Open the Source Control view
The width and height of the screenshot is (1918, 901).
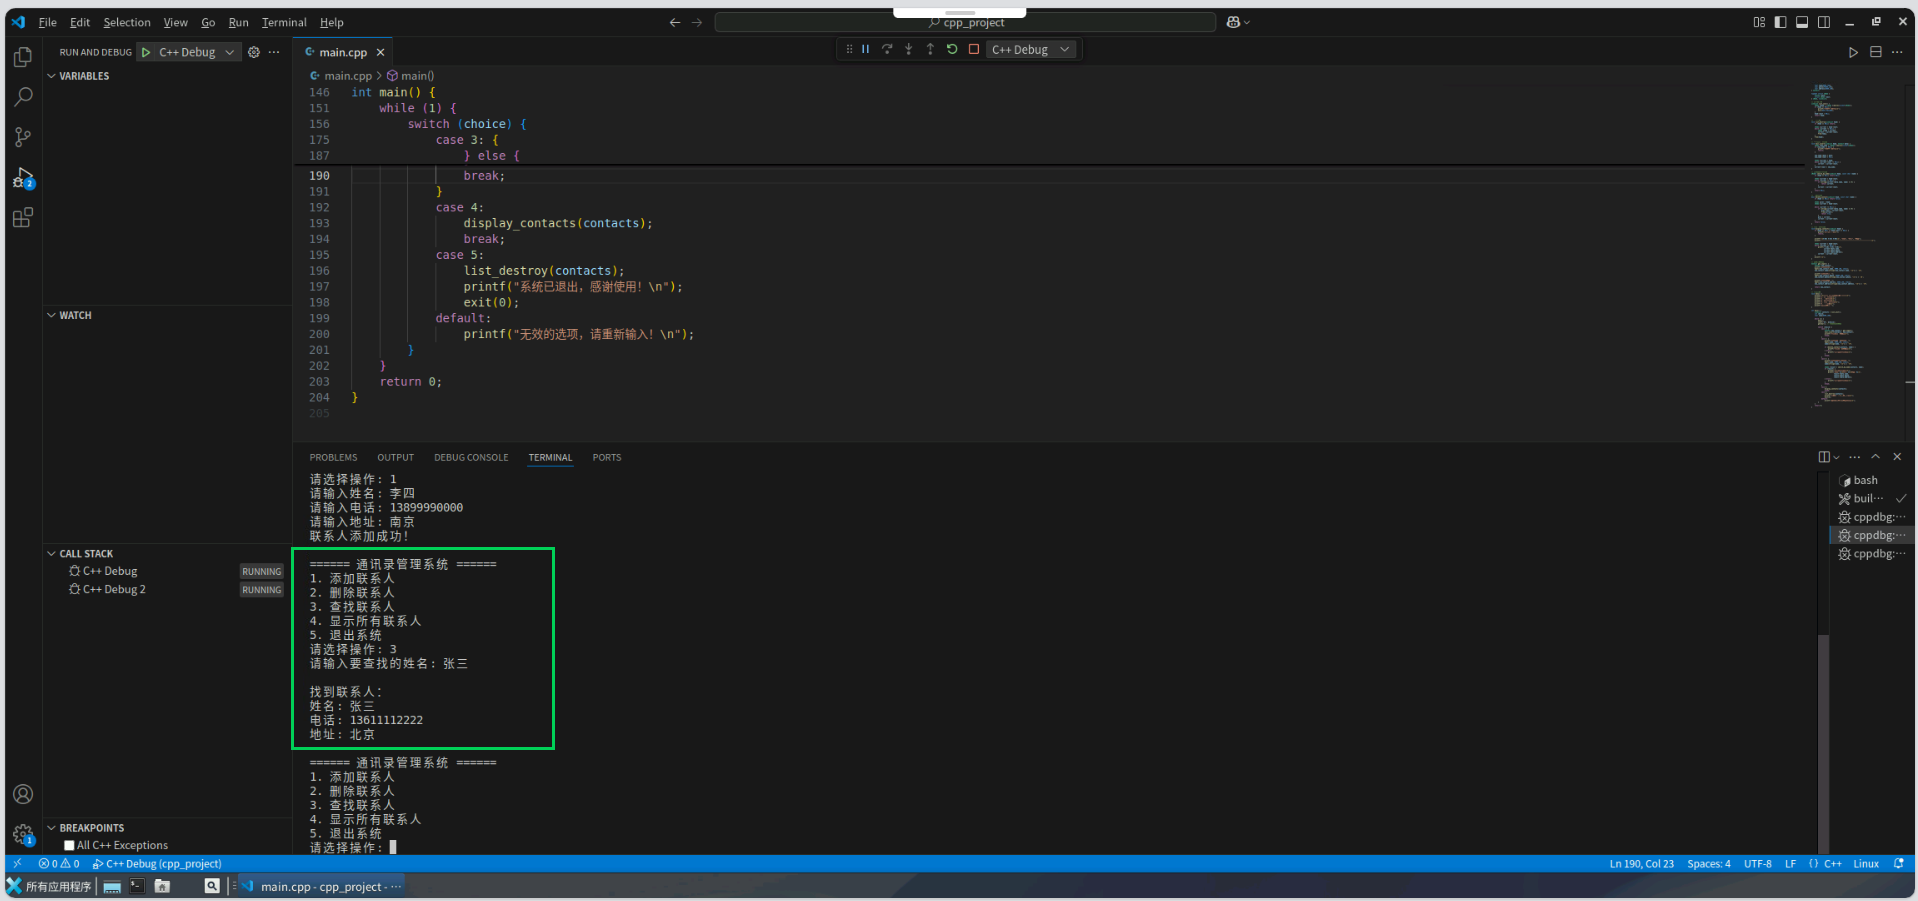tap(23, 137)
